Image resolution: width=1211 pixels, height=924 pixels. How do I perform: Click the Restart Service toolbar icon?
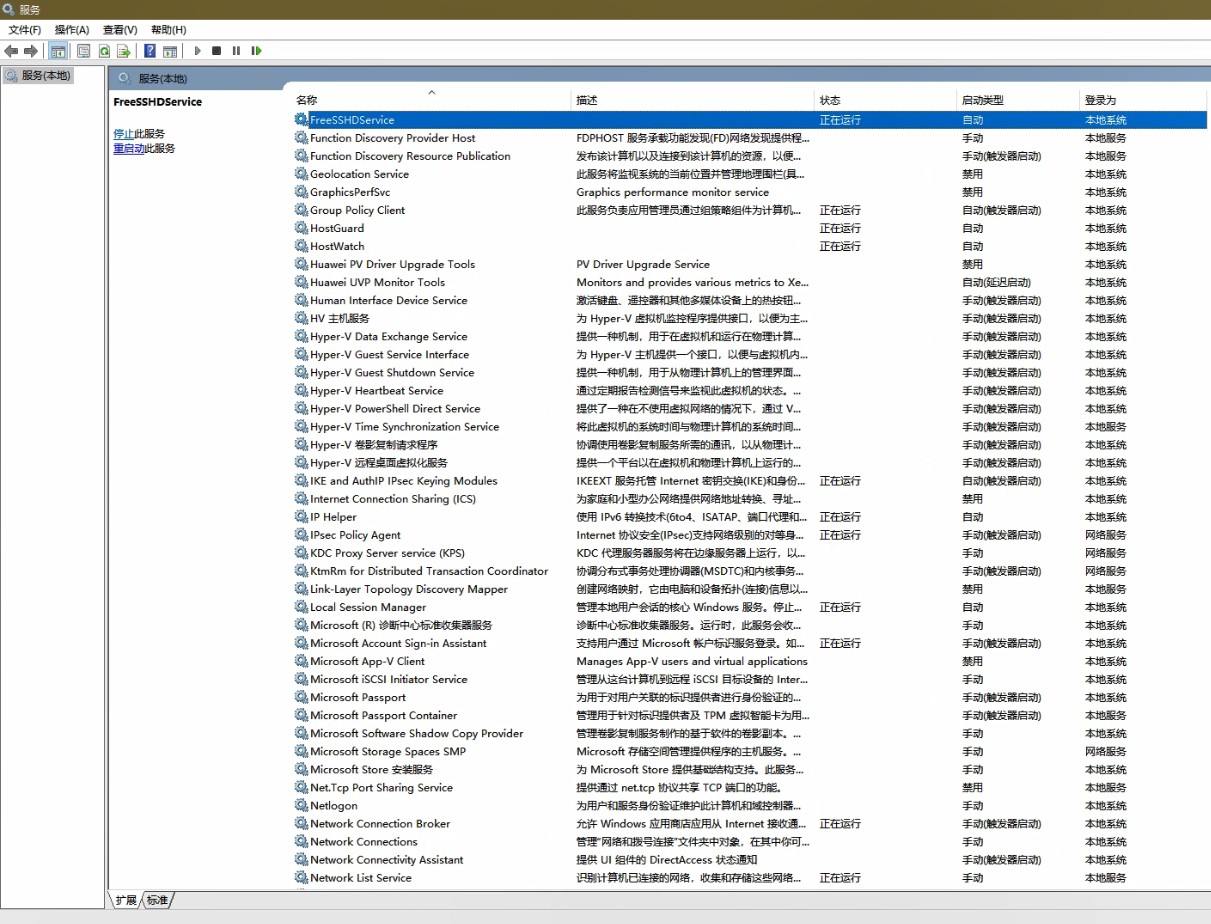point(256,51)
